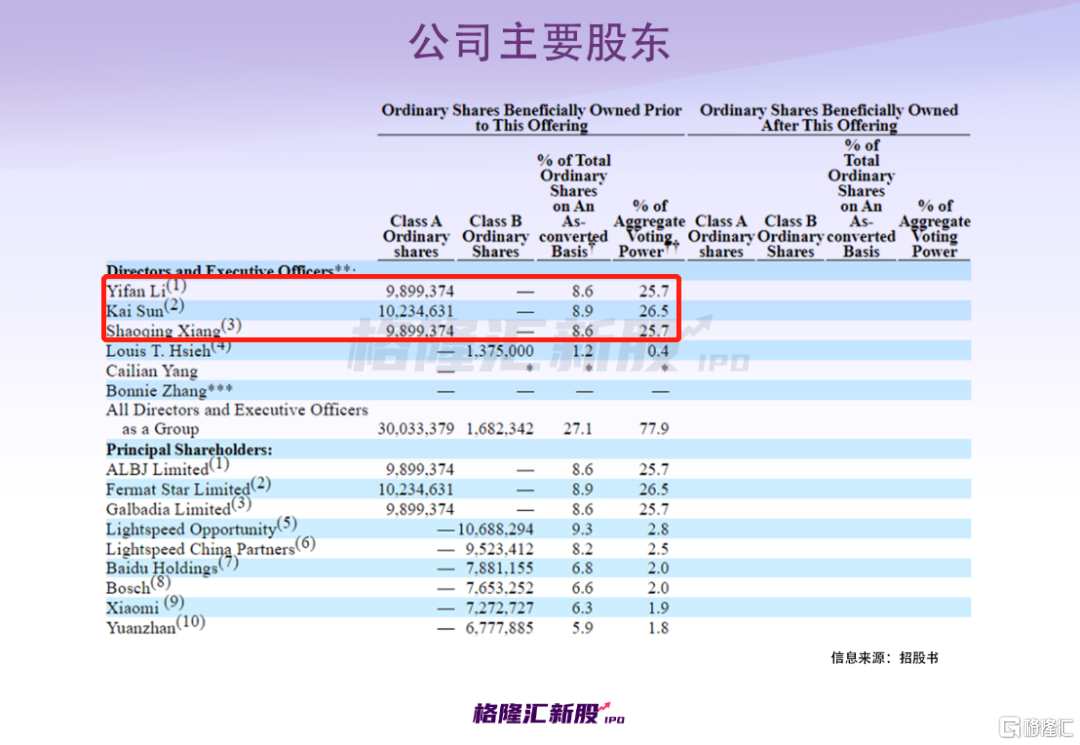Select the 'Xiaomi' row name
Screen dimensions: 1080x745
(145, 607)
